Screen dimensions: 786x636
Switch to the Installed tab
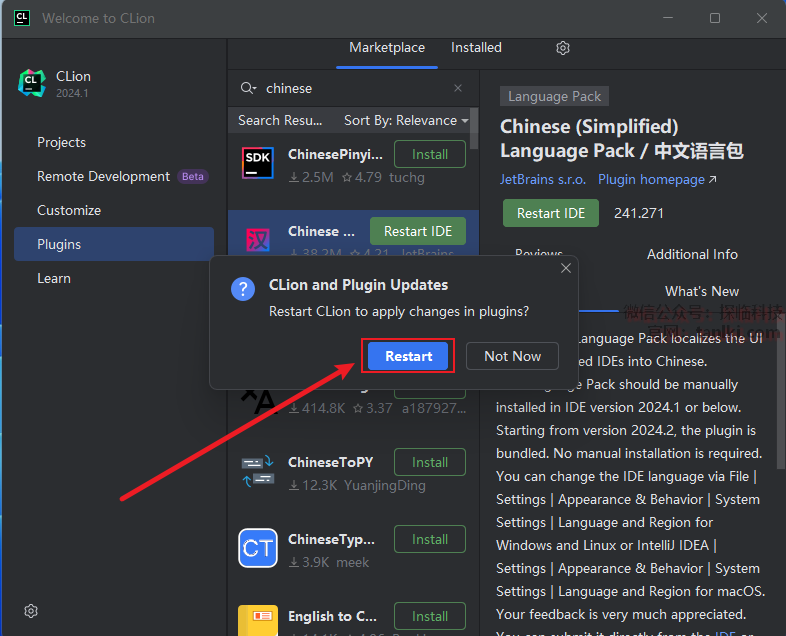tap(476, 48)
